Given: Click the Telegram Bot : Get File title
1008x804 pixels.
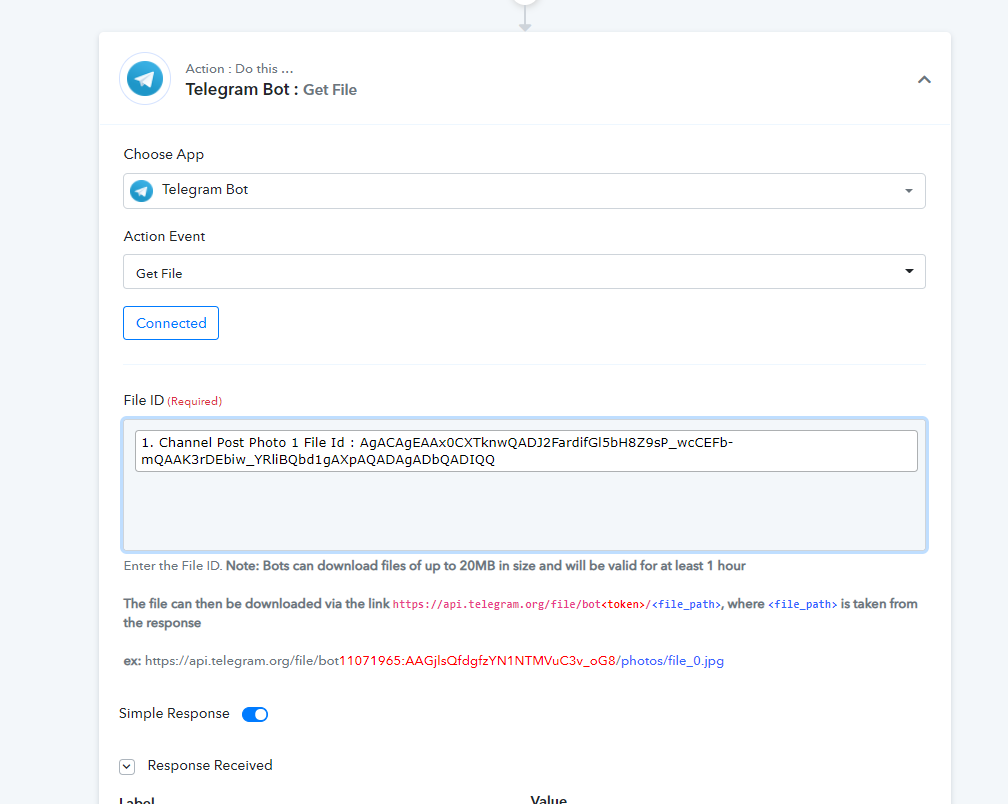Looking at the screenshot, I should tap(271, 89).
